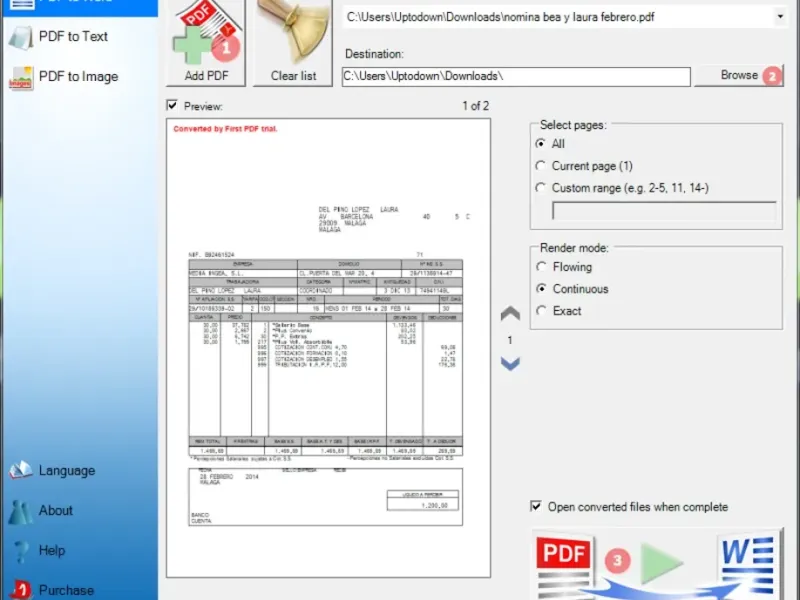Image resolution: width=800 pixels, height=600 pixels.
Task: Click the PDF page preview thumbnail
Action: [x=328, y=348]
